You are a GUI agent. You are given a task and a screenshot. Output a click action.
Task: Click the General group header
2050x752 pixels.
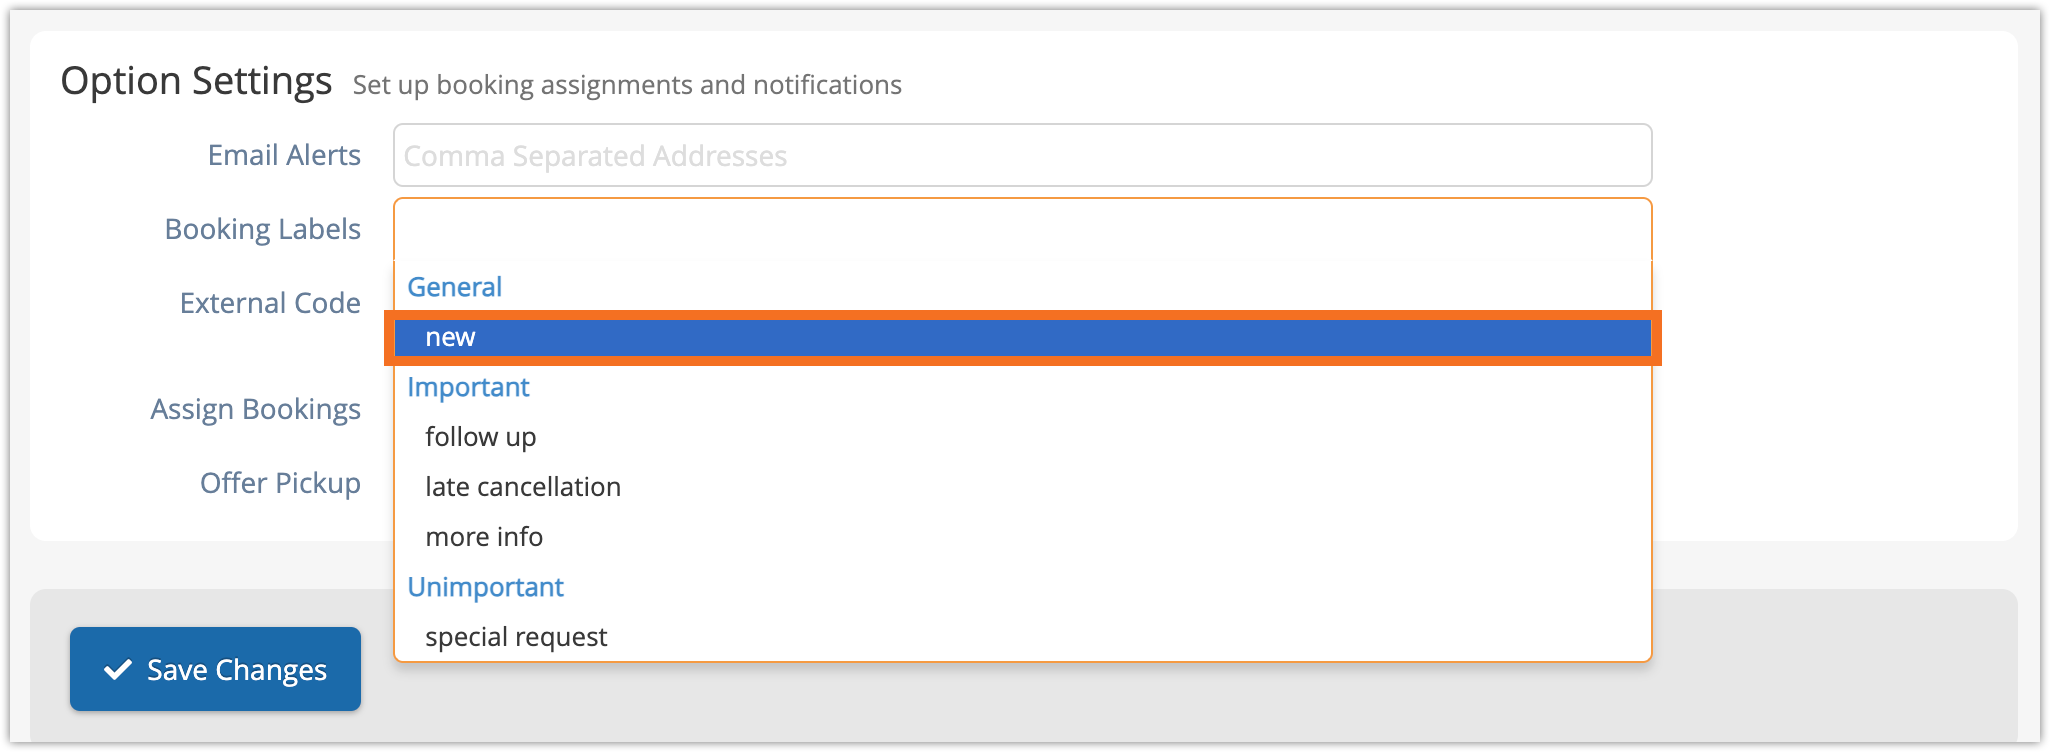455,287
